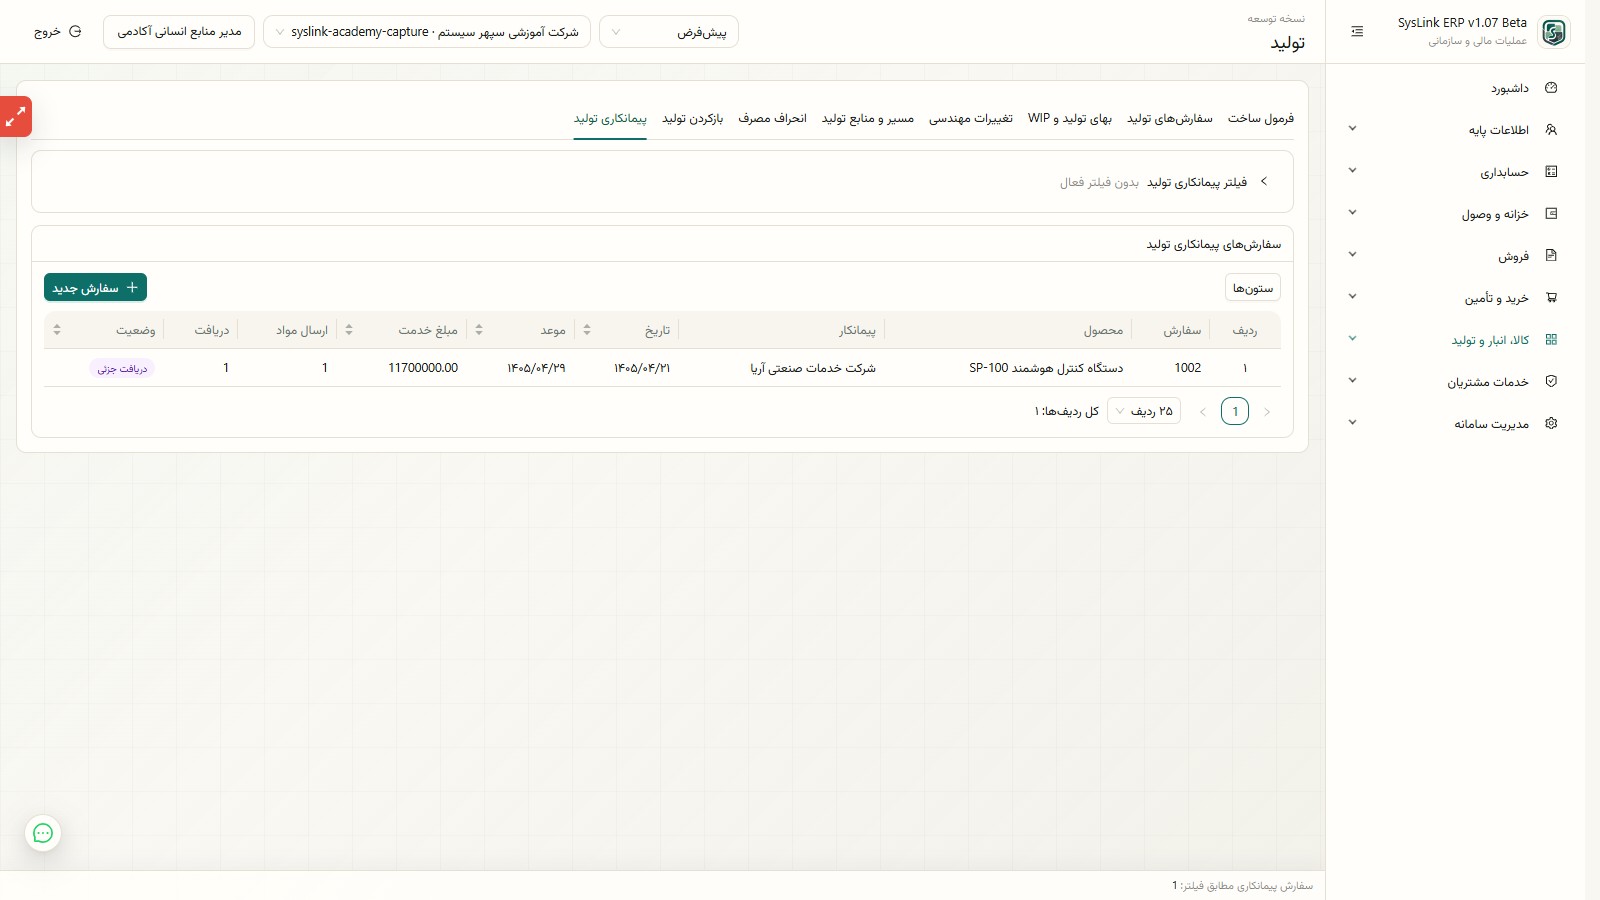Switch to the انحراف مصرف tab
Screen dimensions: 1600x900
(772, 119)
